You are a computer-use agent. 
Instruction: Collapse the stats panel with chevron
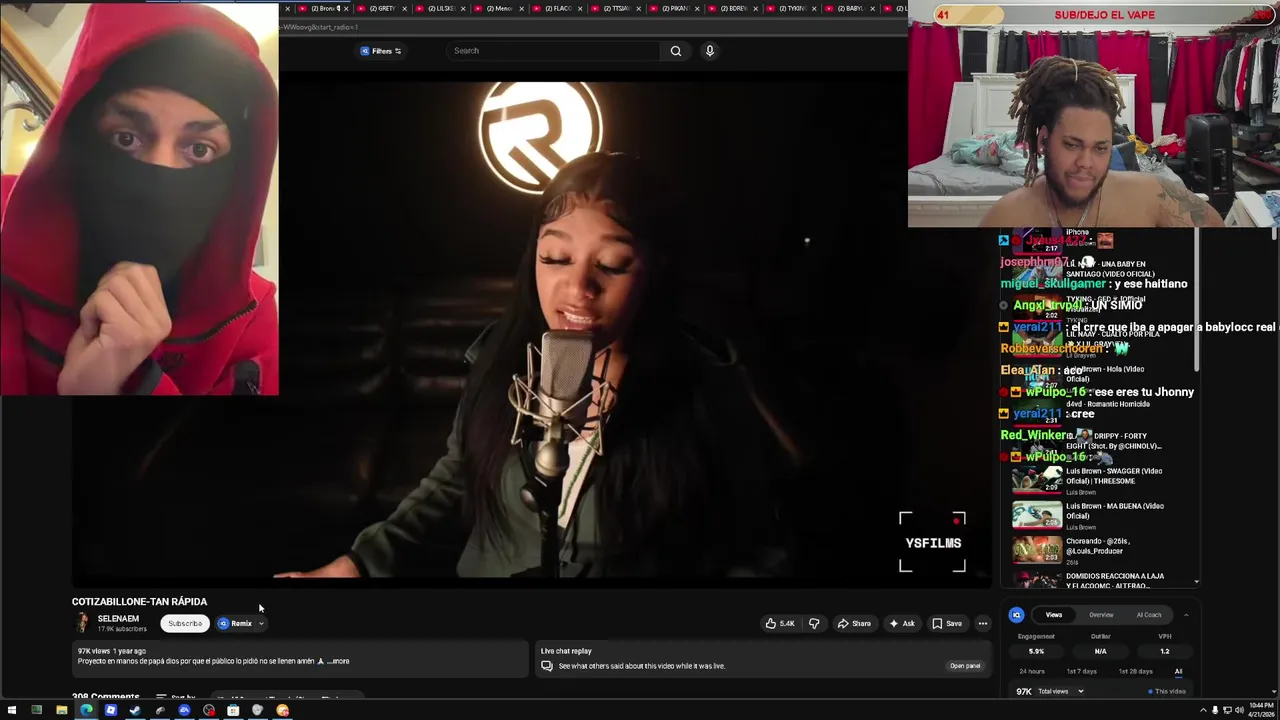[x=1186, y=615]
